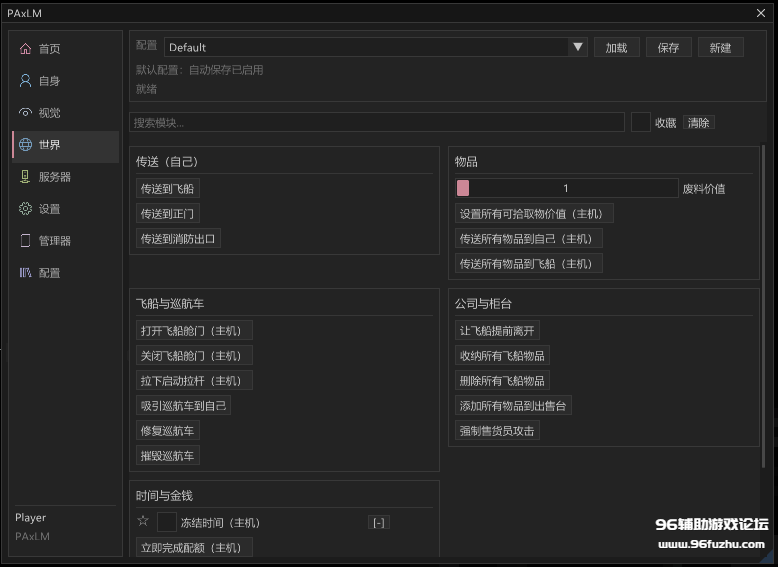Click 吸引巡航车到自己 button
Image resolution: width=778 pixels, height=567 pixels.
[183, 406]
